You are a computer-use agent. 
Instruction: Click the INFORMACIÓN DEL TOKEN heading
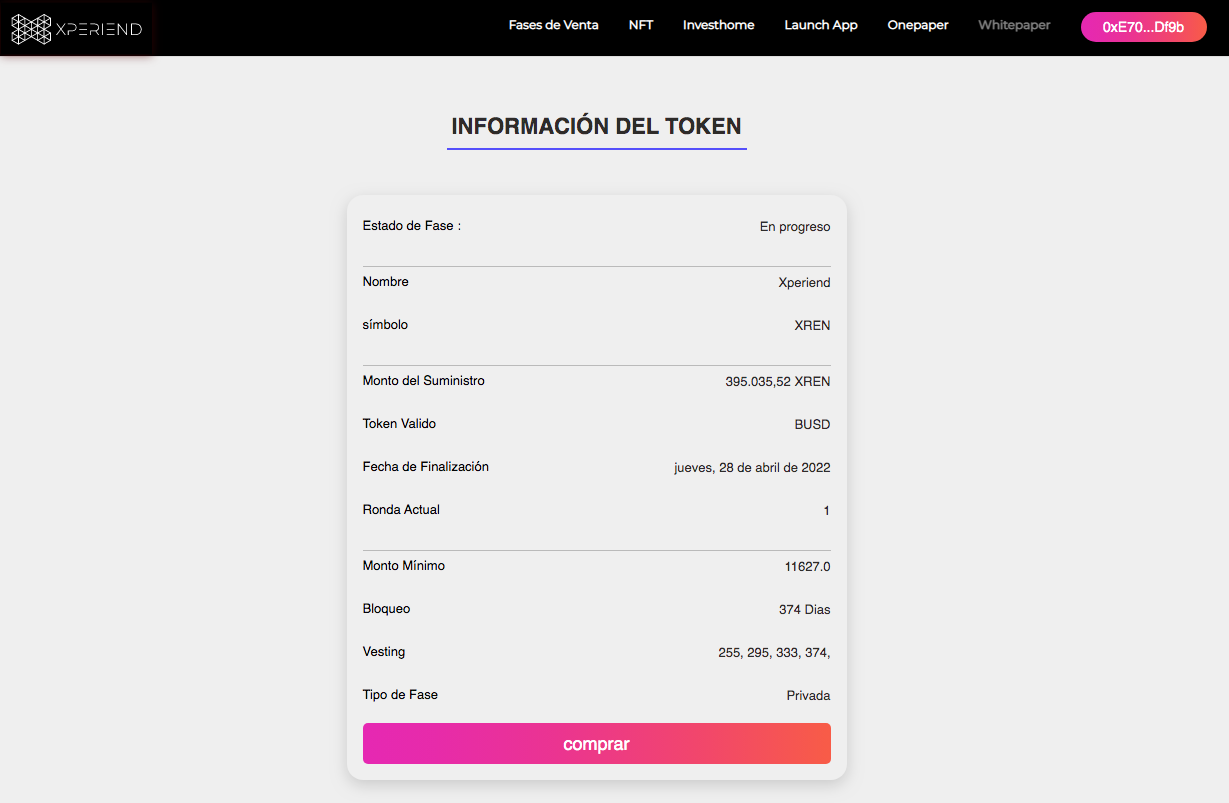point(596,126)
